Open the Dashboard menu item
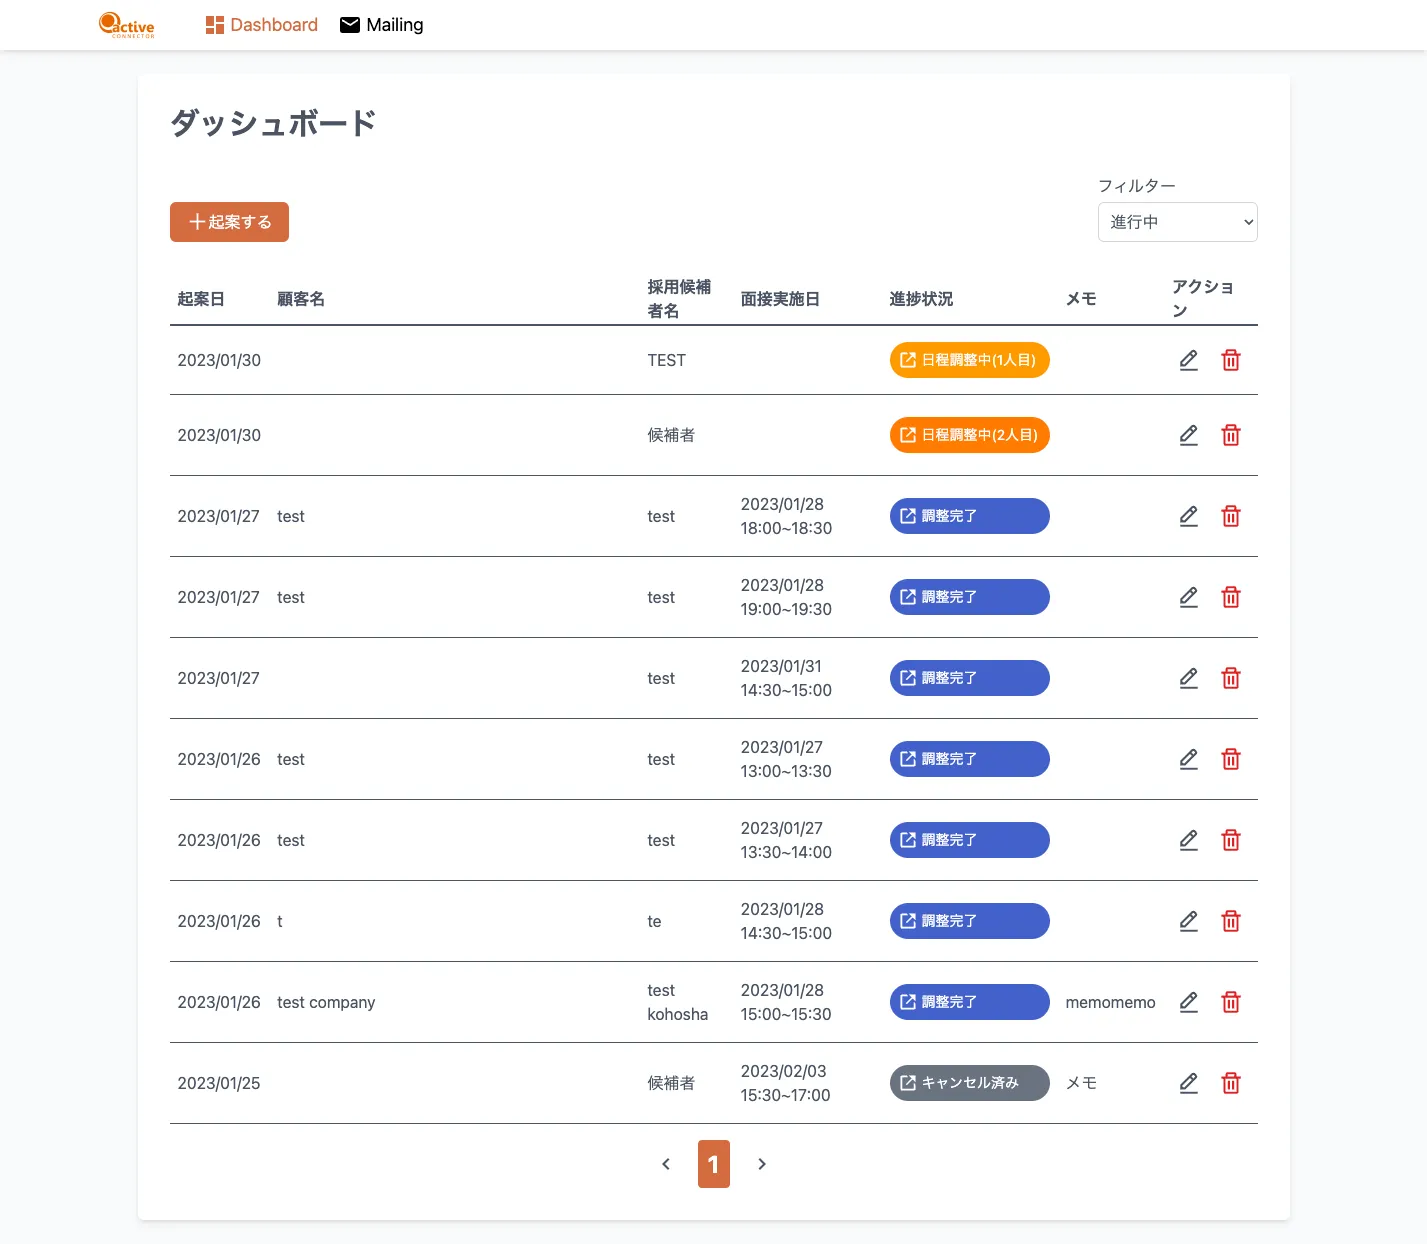Image resolution: width=1427 pixels, height=1244 pixels. pyautogui.click(x=262, y=25)
